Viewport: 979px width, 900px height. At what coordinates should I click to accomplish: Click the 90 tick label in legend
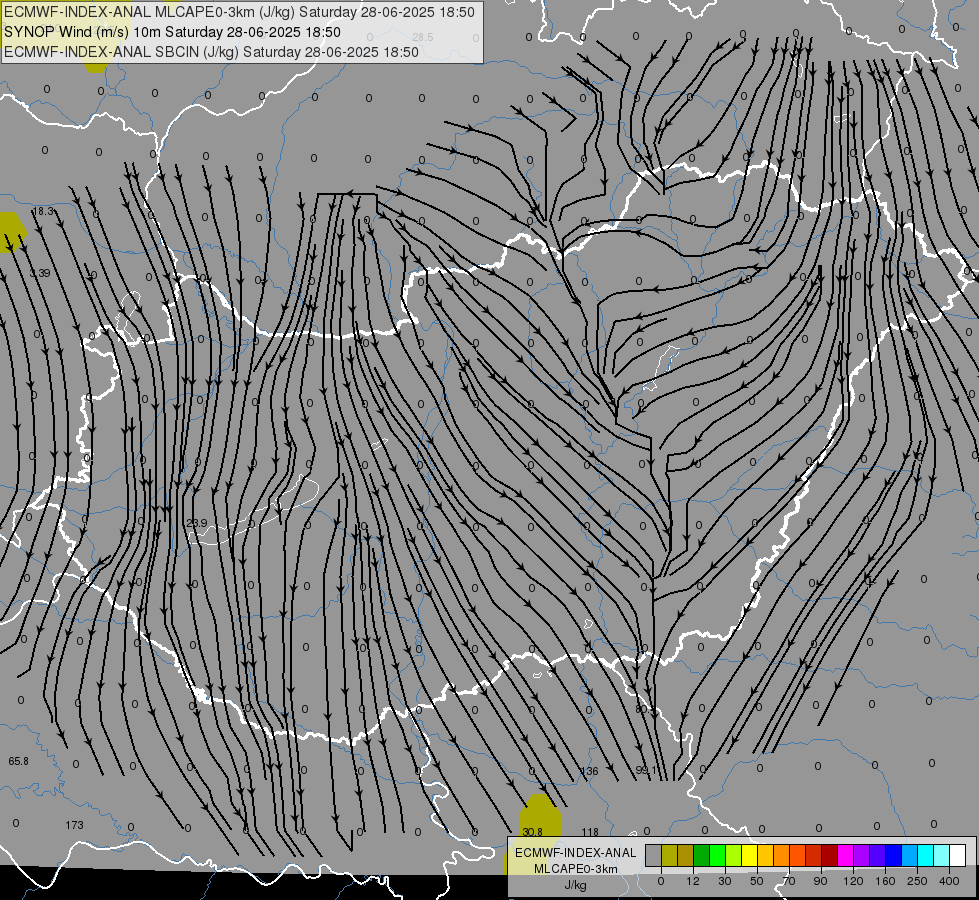820,881
